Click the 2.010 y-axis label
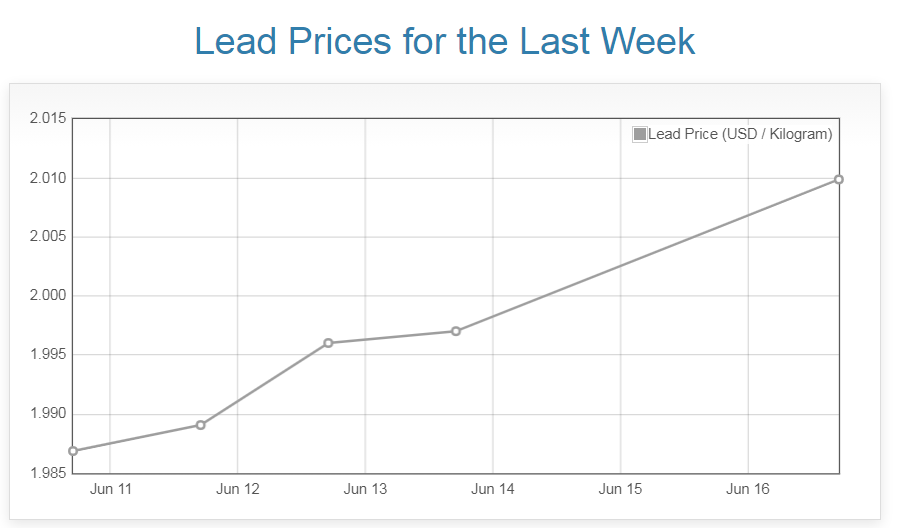 (47, 178)
